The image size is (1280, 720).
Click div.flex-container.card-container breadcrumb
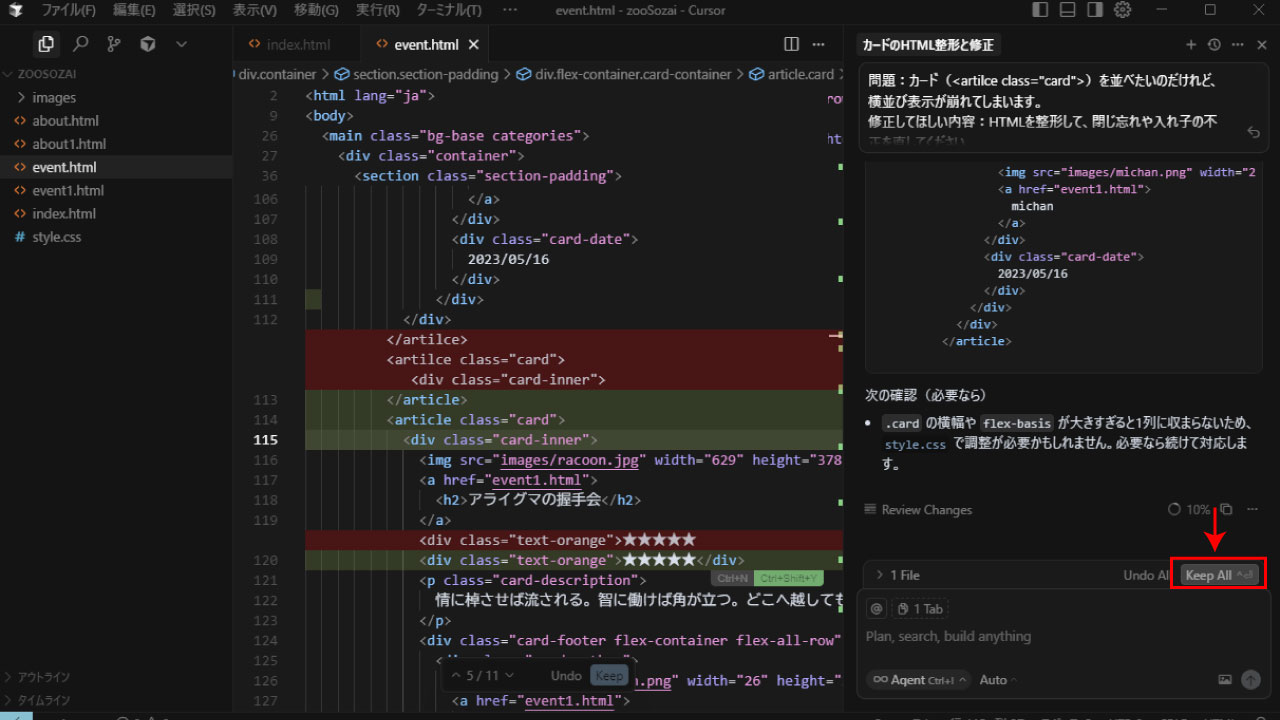(x=625, y=75)
